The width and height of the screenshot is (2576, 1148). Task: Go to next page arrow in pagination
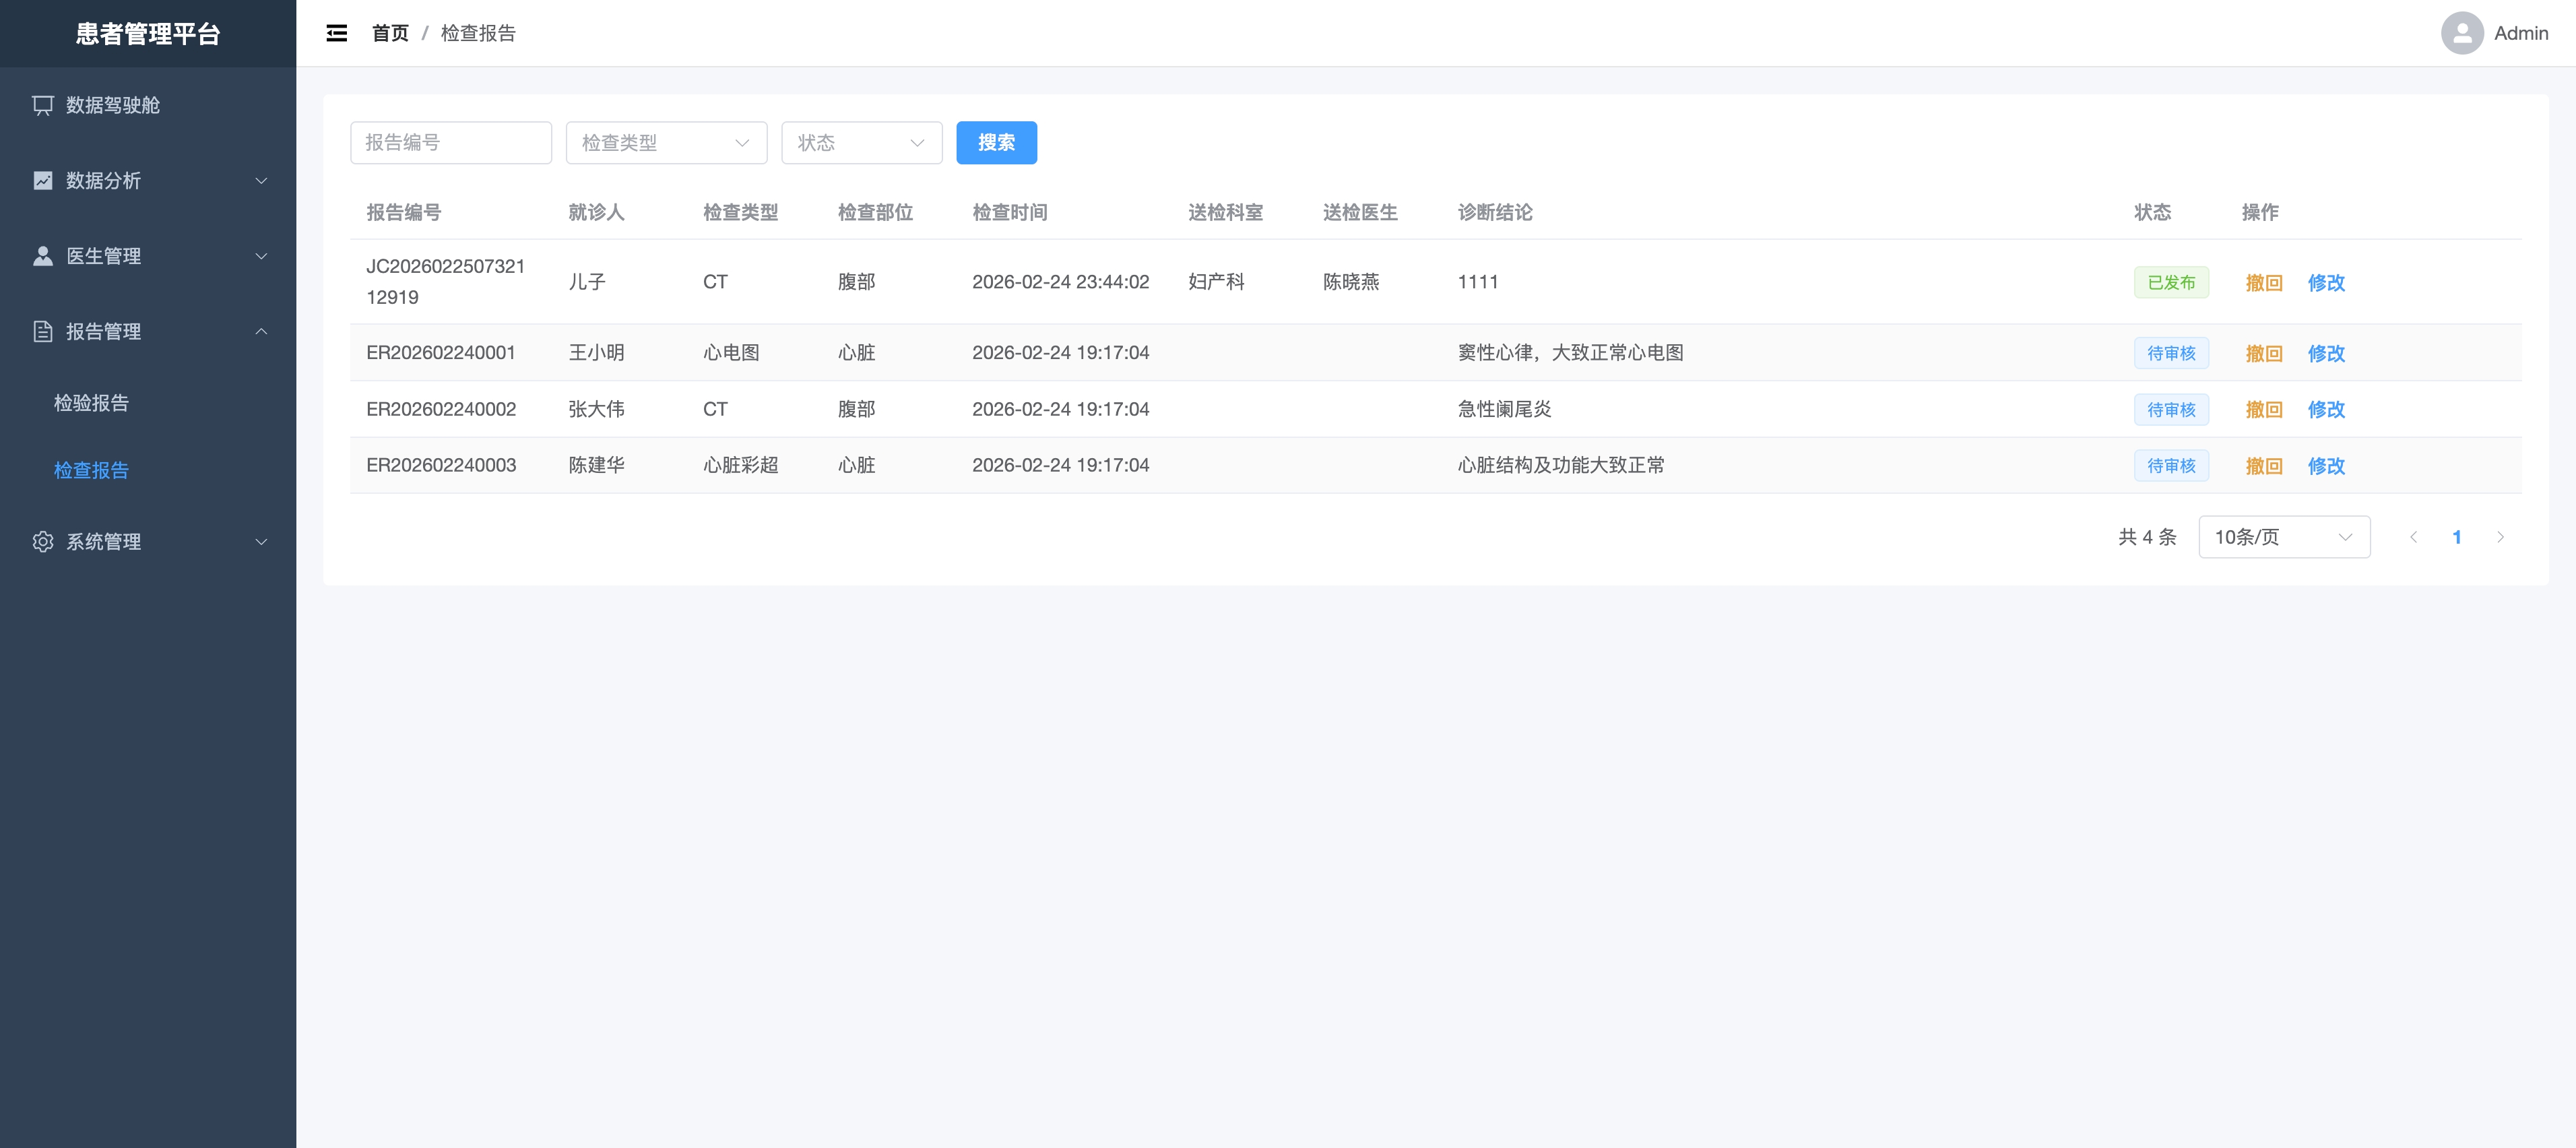tap(2500, 537)
